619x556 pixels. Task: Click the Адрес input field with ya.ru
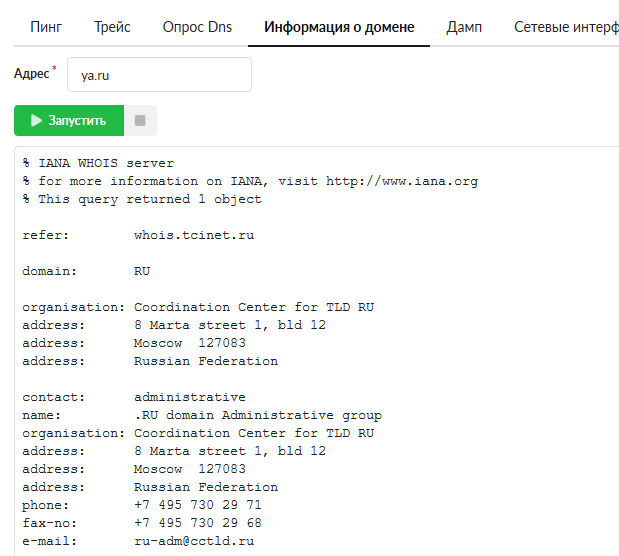pyautogui.click(x=159, y=75)
